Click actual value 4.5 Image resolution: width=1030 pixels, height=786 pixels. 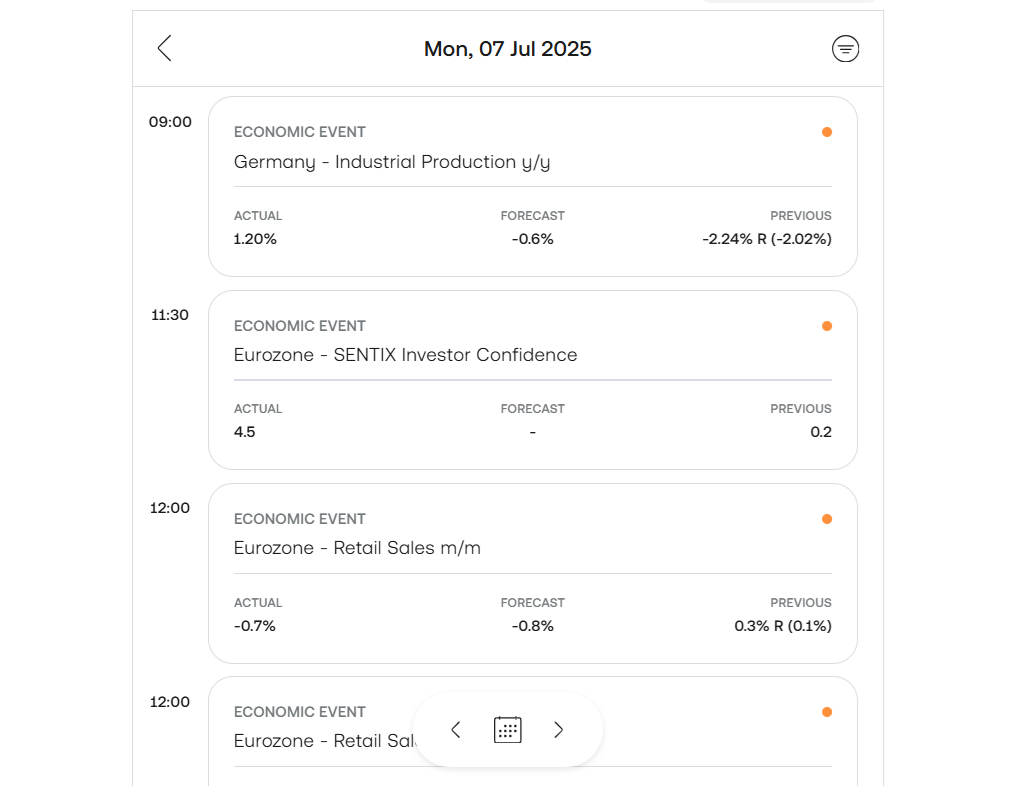pos(244,432)
